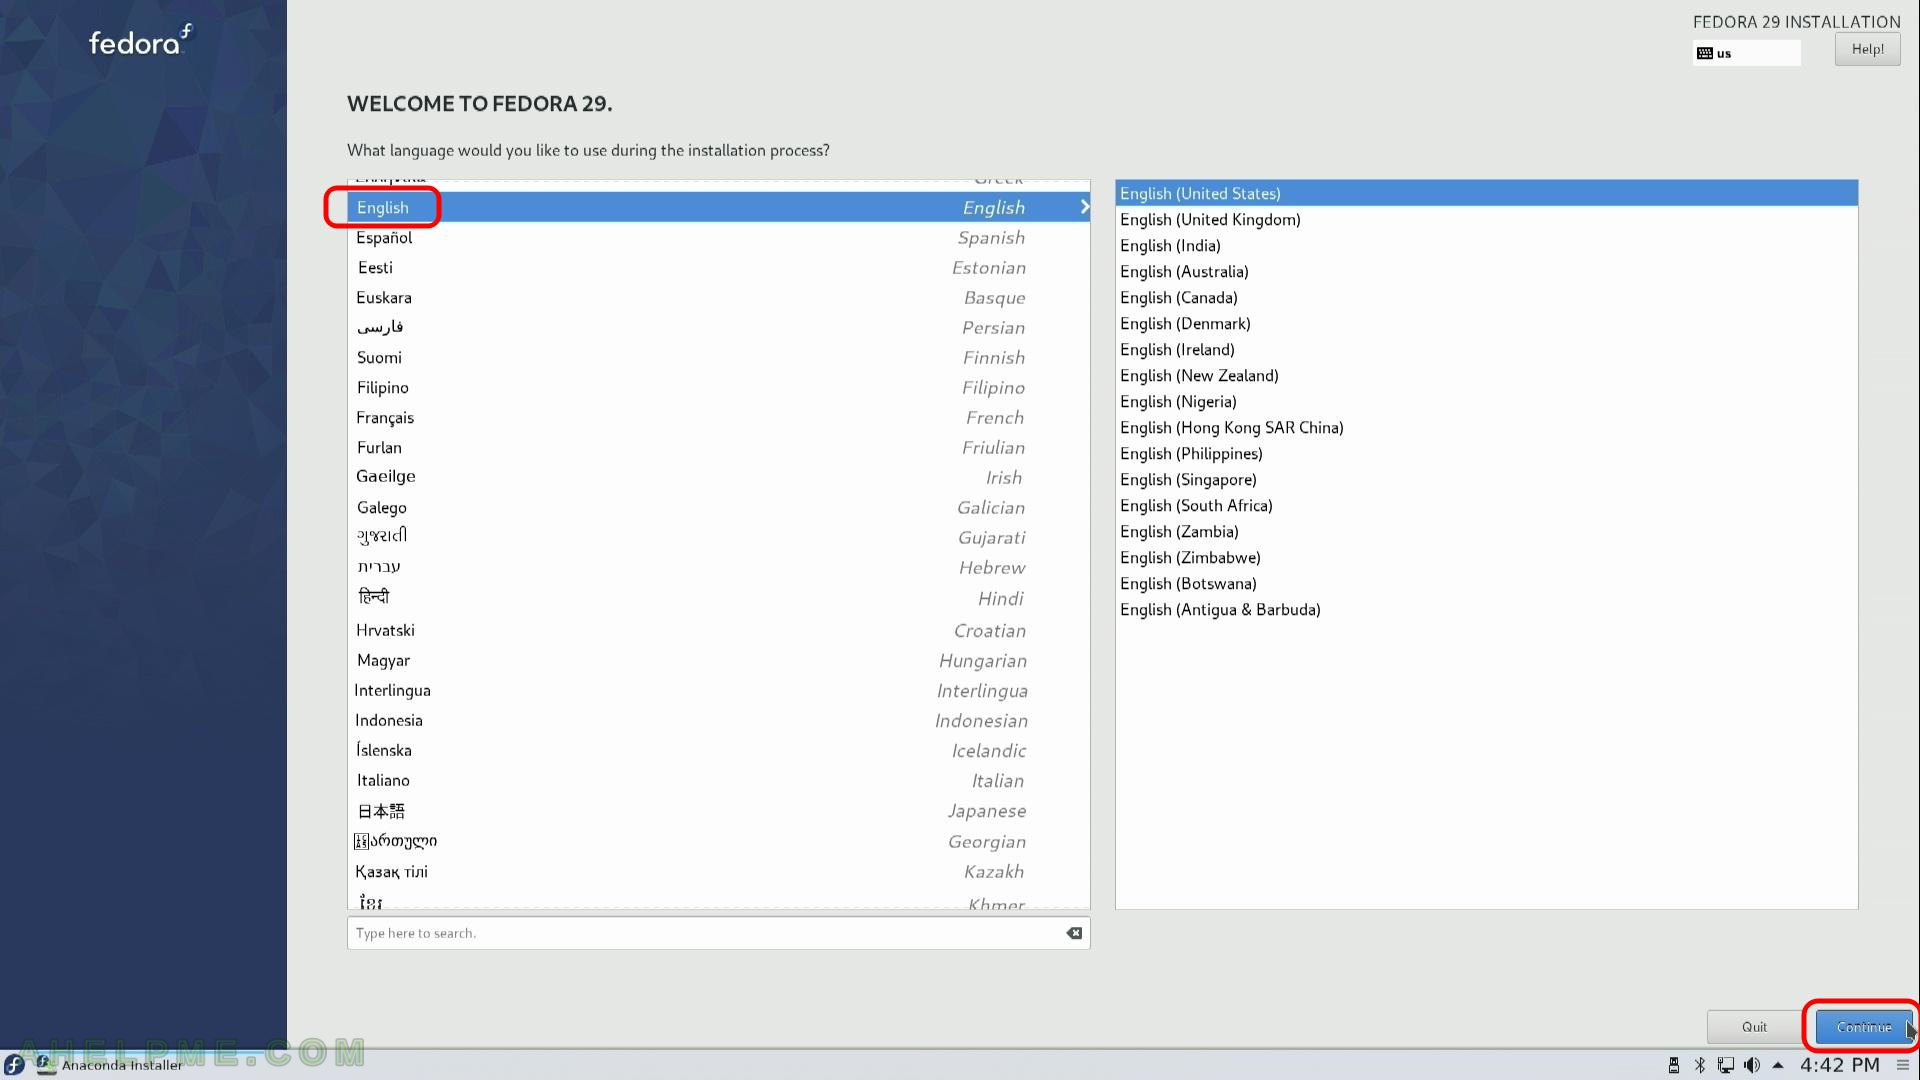Open the panel menu hamburger icon
This screenshot has width=1920, height=1080.
click(1903, 1066)
